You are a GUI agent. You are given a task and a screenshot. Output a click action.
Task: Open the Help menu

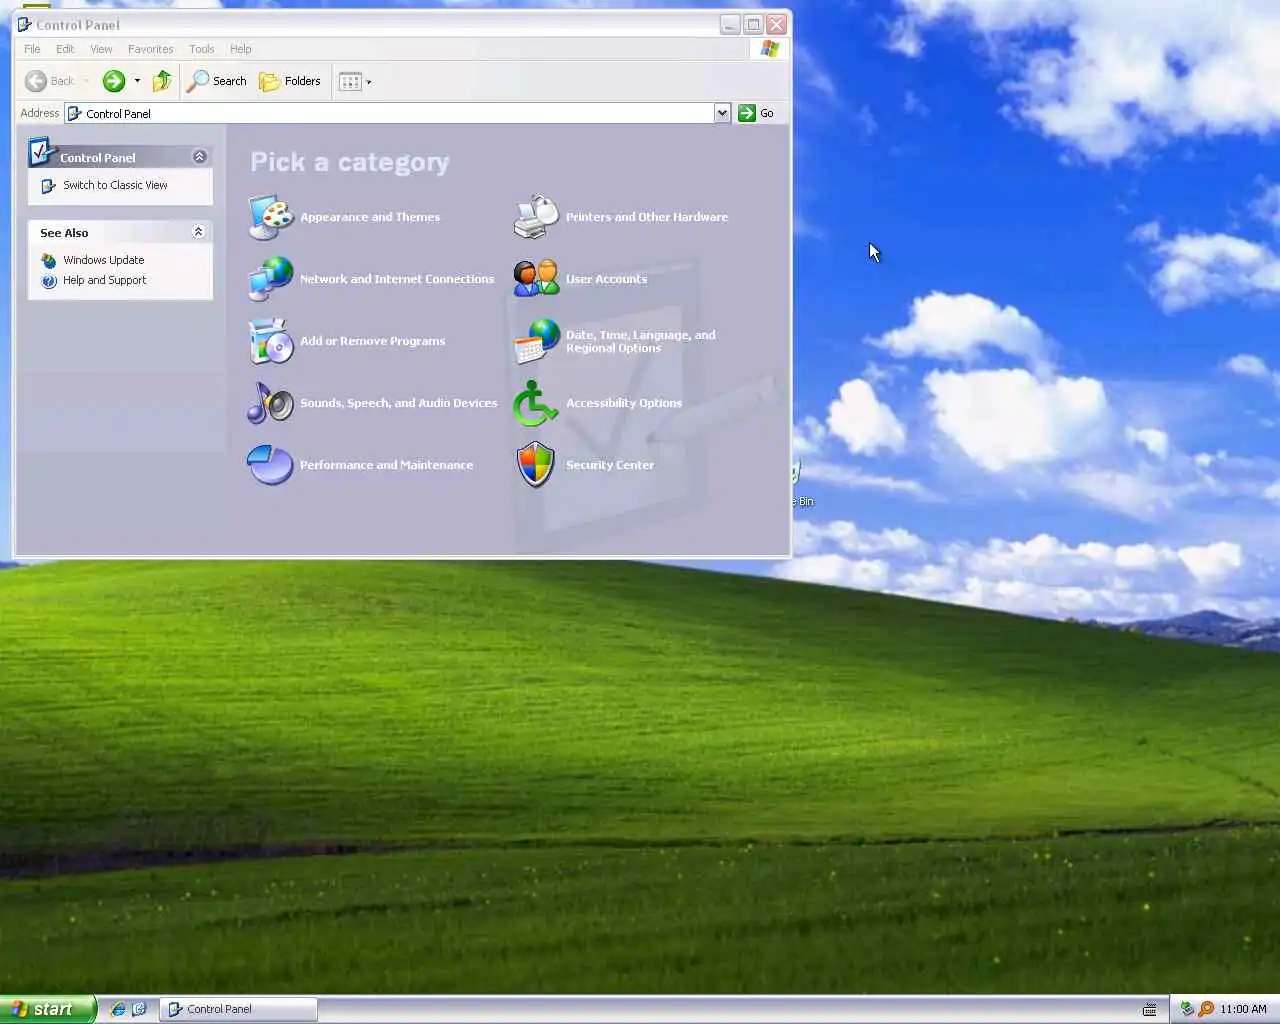[x=241, y=49]
